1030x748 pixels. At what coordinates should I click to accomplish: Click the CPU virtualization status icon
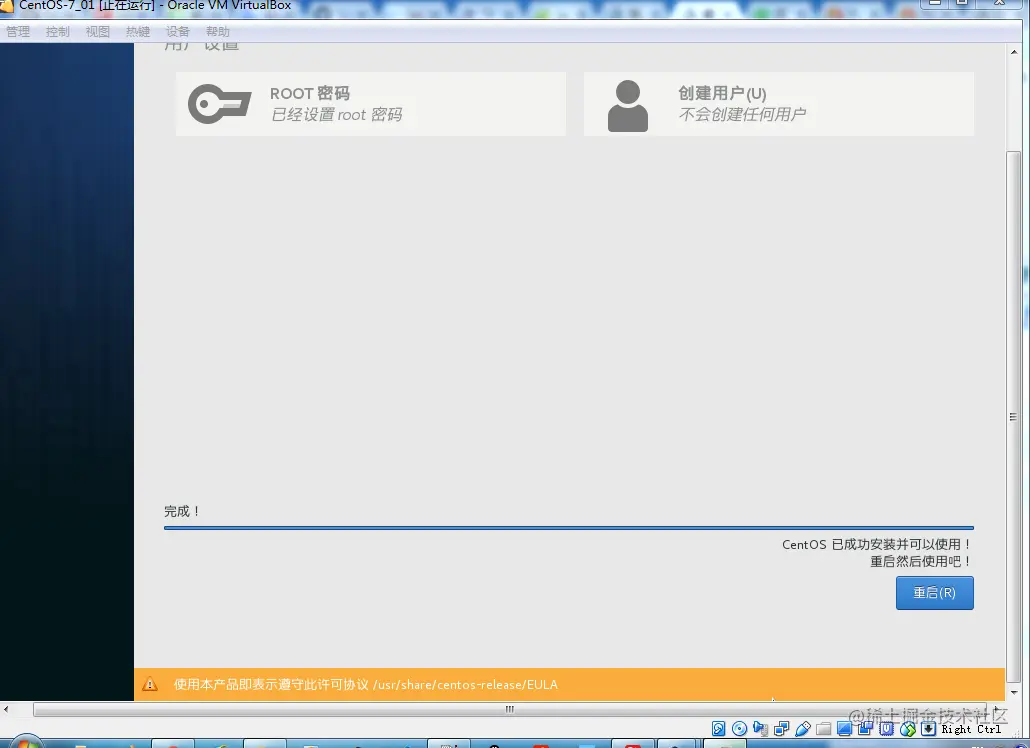[x=886, y=728]
